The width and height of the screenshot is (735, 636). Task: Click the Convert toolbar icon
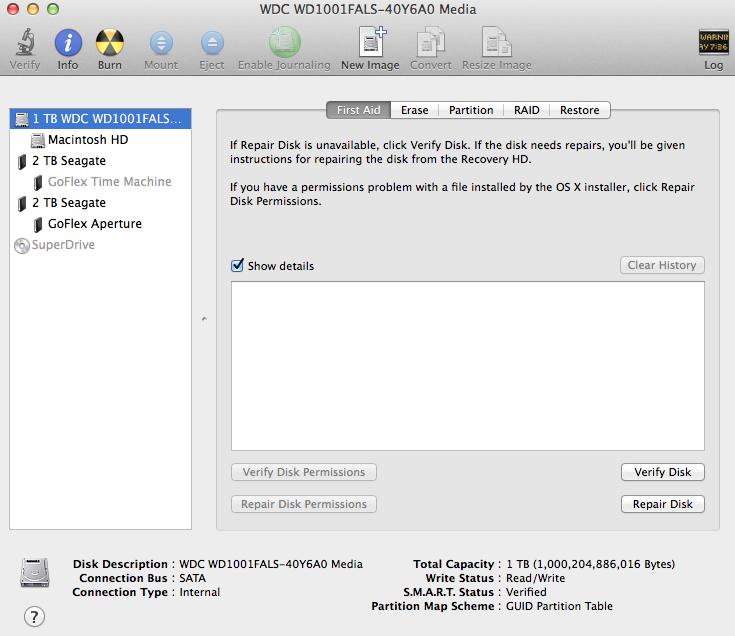431,42
